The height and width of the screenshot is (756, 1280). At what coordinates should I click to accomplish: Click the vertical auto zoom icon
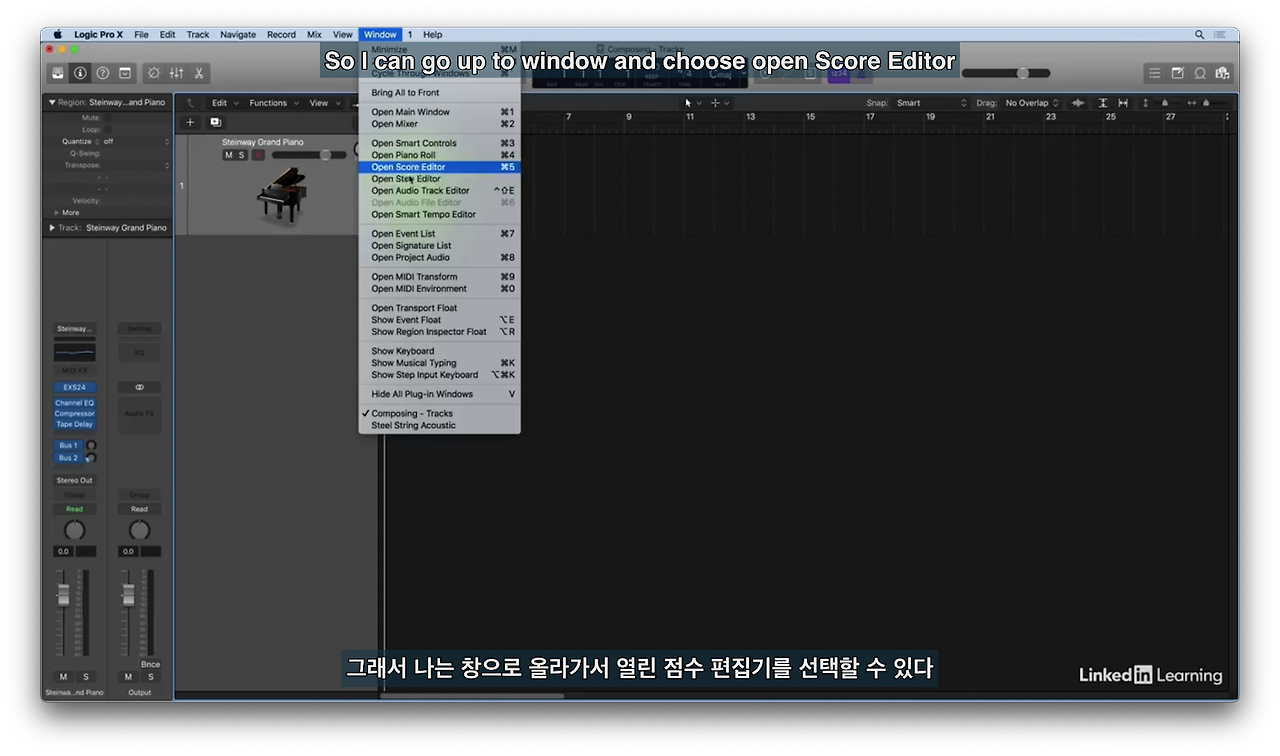pyautogui.click(x=1103, y=103)
